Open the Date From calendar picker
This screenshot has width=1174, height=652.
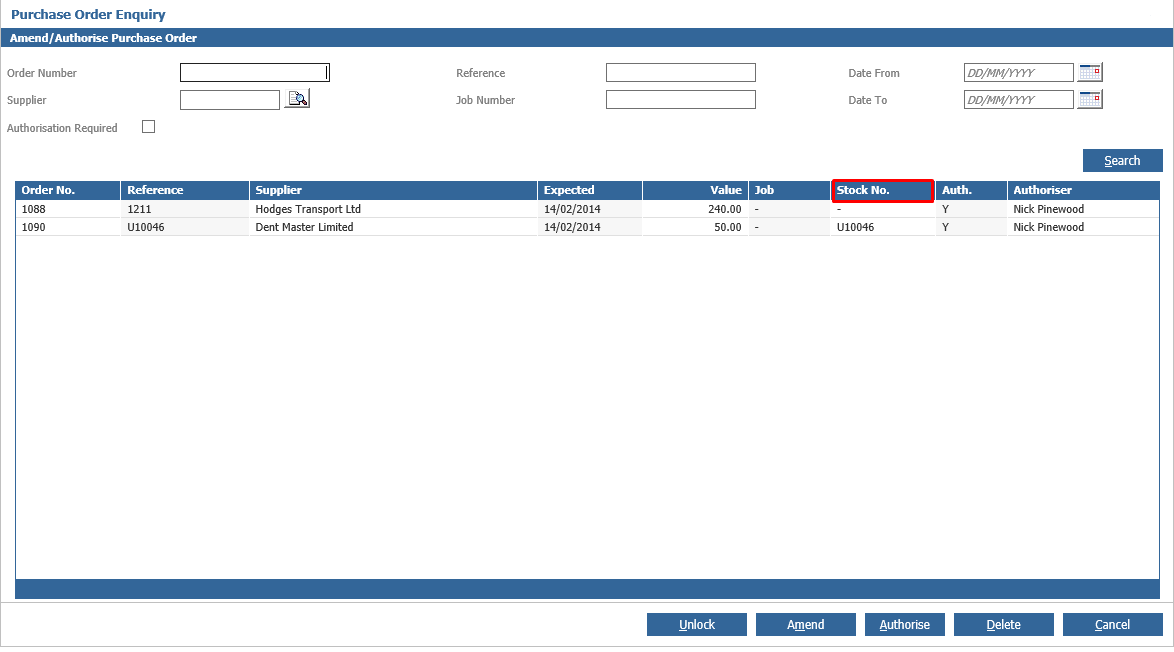click(1090, 72)
